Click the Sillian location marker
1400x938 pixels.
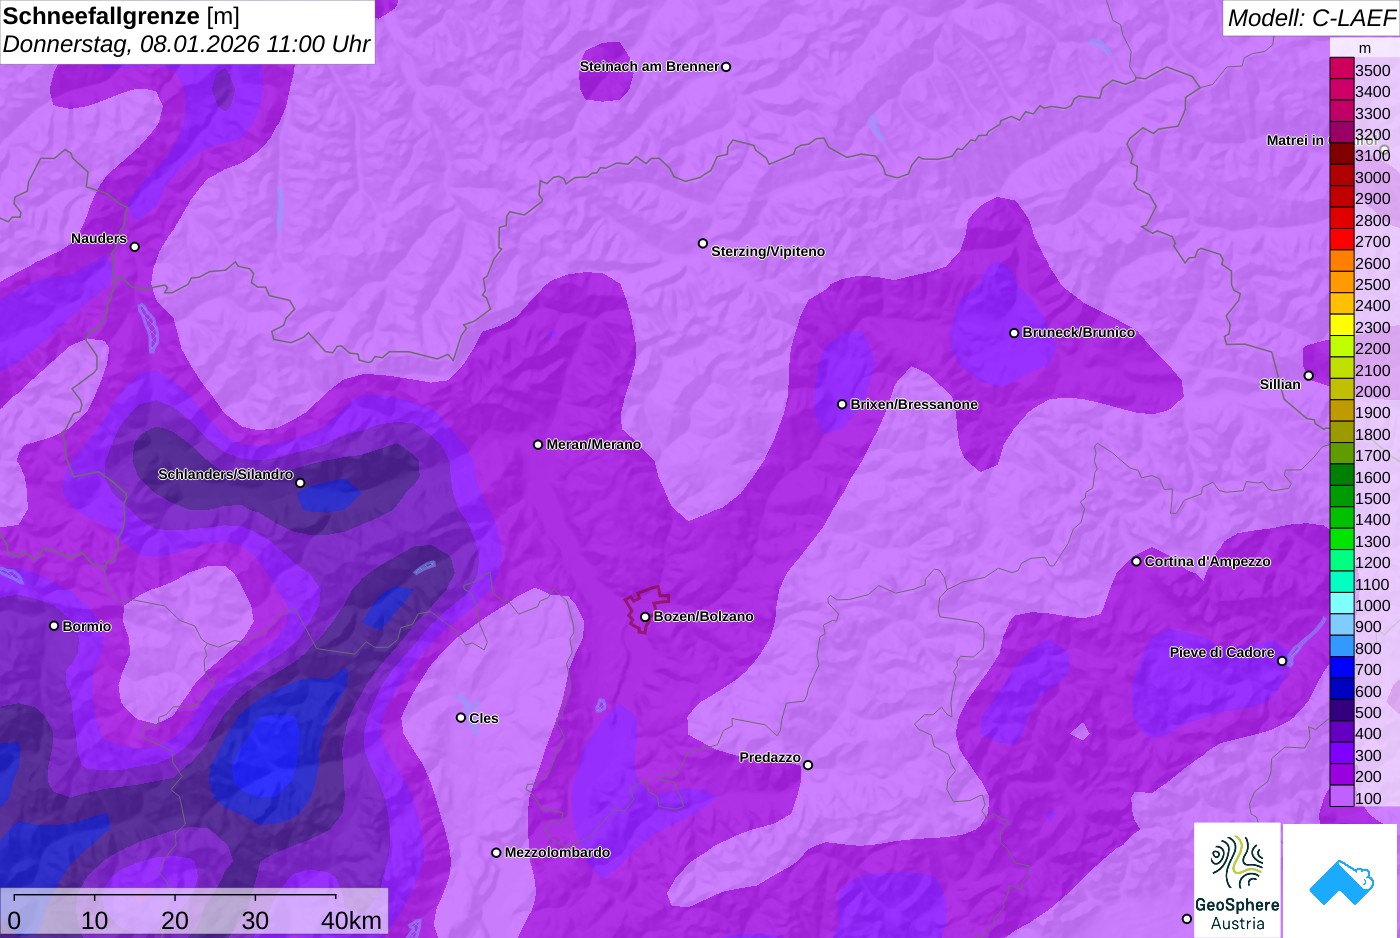tap(1308, 376)
